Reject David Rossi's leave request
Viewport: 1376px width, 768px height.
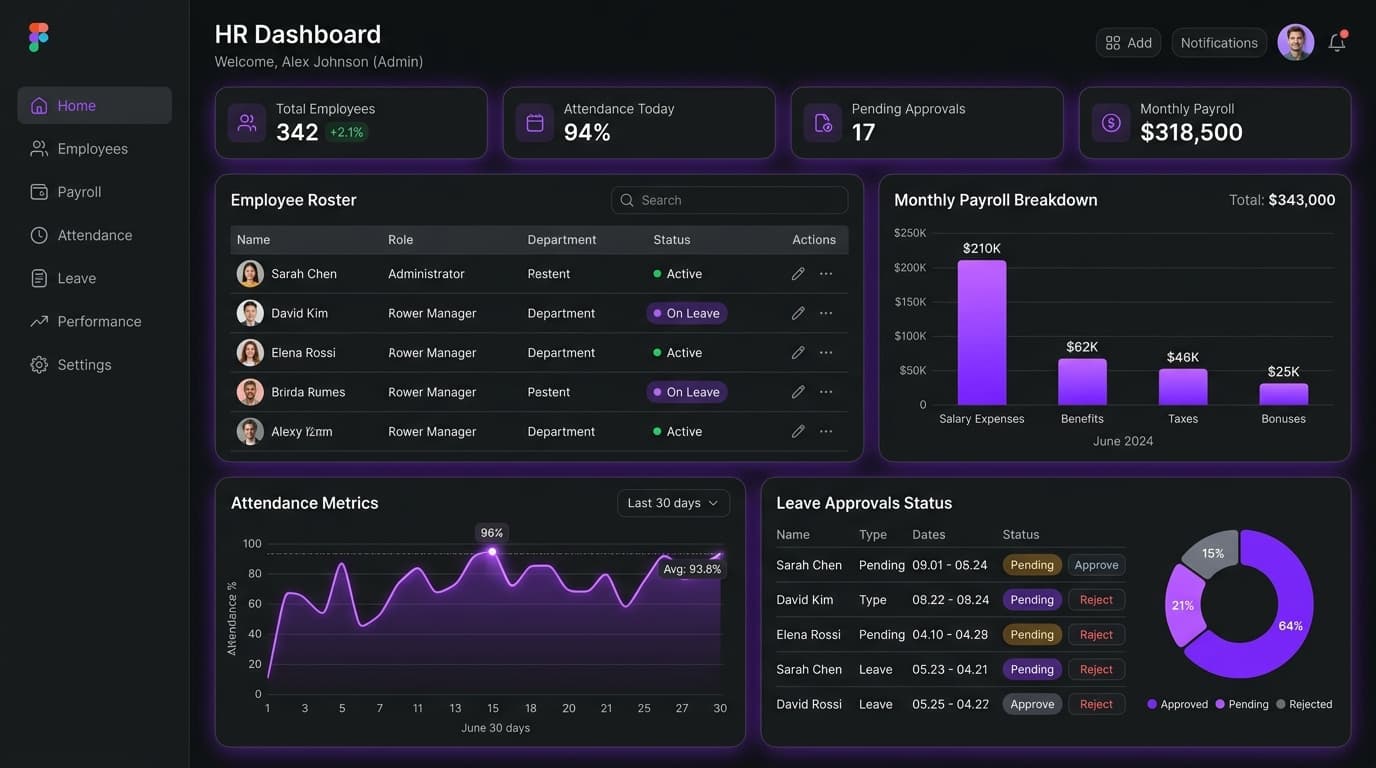[1096, 704]
